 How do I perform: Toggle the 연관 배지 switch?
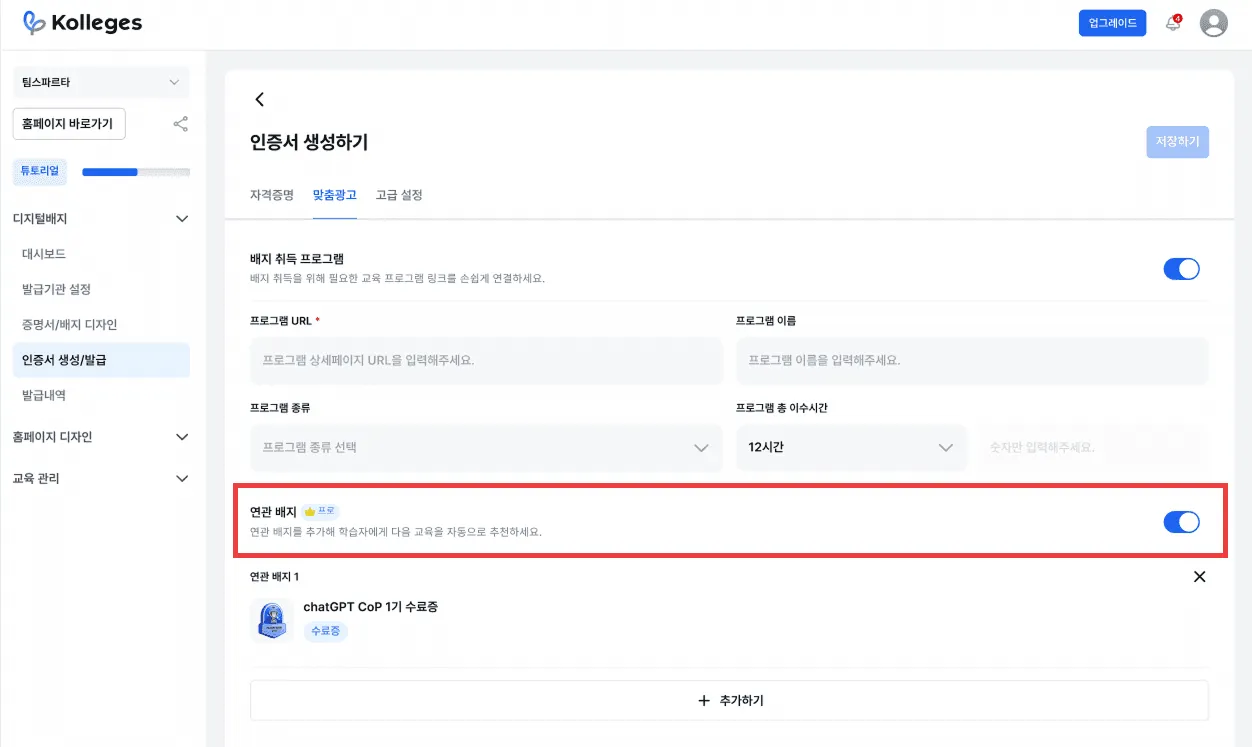click(x=1181, y=522)
